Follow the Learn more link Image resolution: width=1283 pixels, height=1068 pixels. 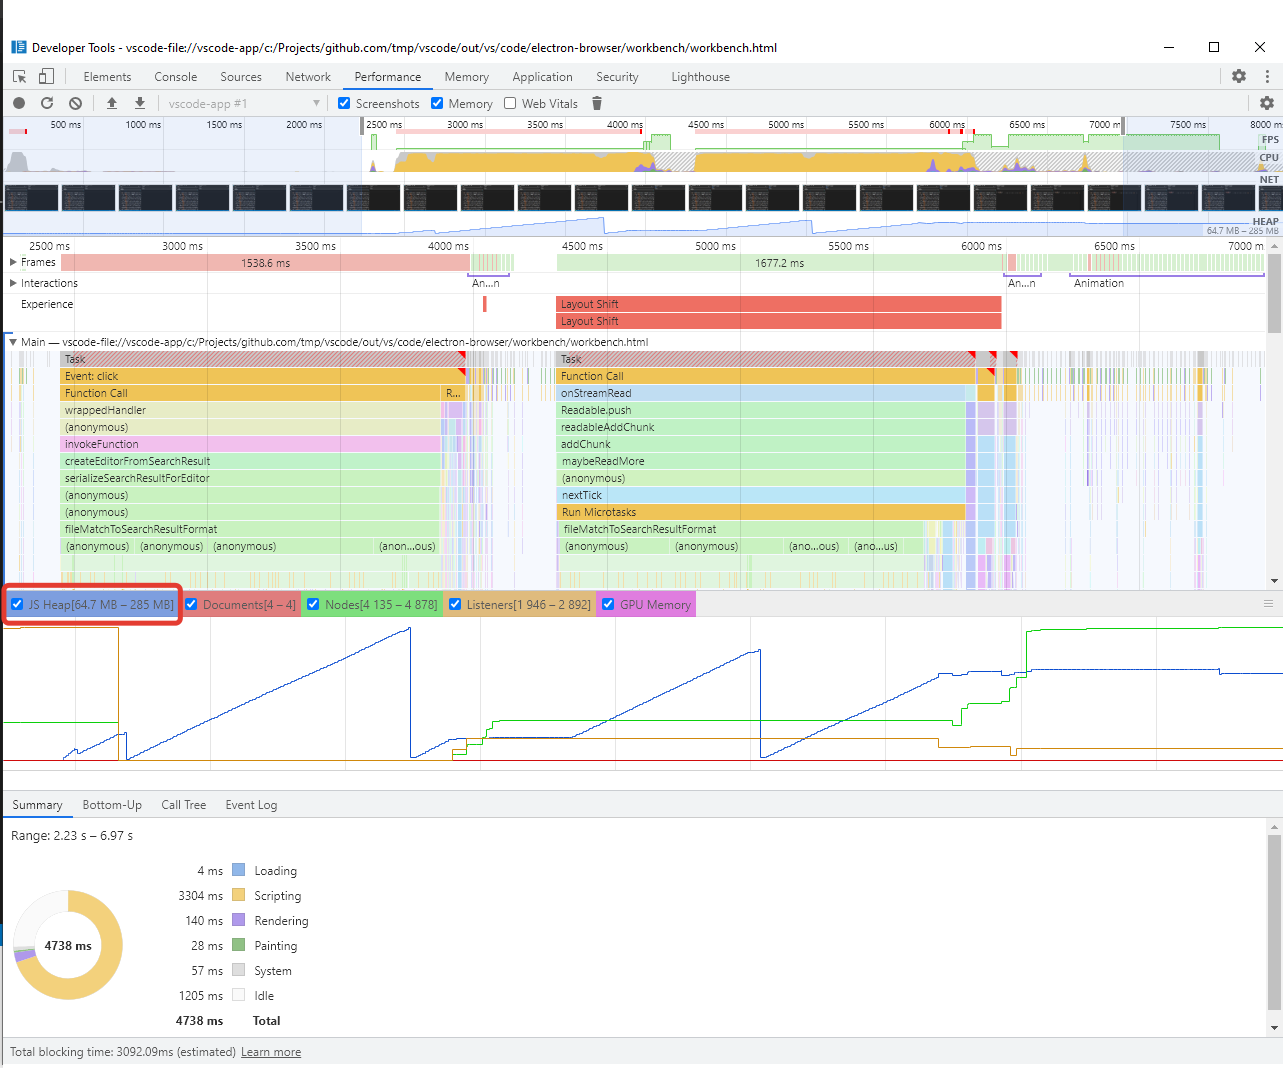271,1052
